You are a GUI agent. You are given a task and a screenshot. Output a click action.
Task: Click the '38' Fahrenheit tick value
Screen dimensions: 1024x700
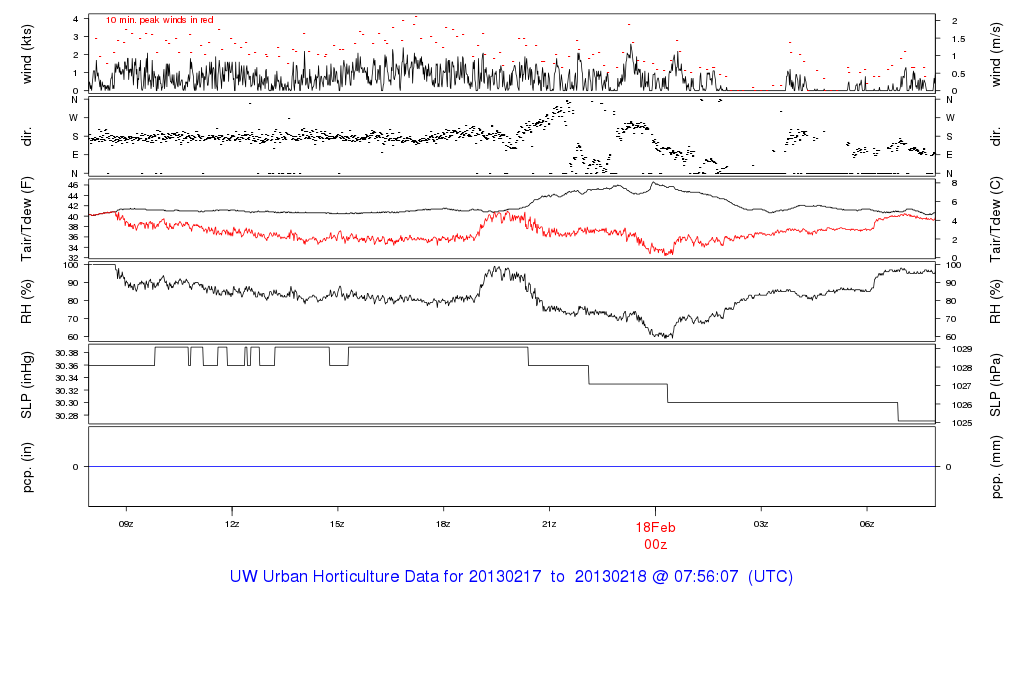pos(73,227)
